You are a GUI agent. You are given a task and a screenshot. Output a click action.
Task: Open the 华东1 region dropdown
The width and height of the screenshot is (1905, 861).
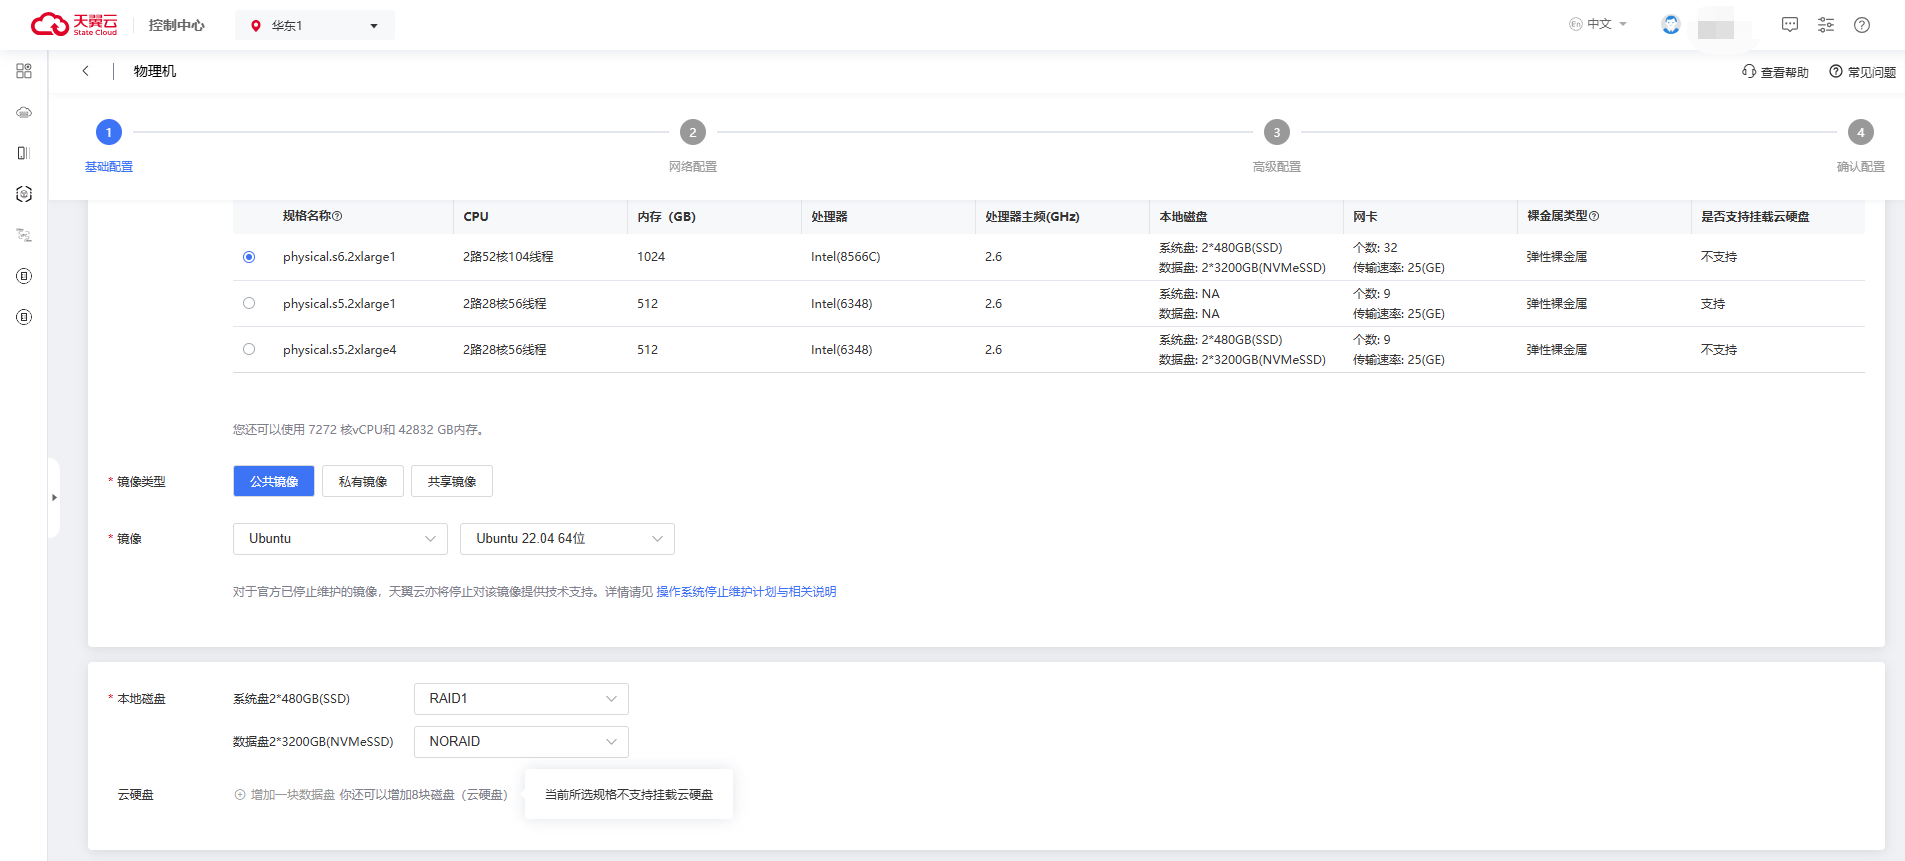click(315, 26)
